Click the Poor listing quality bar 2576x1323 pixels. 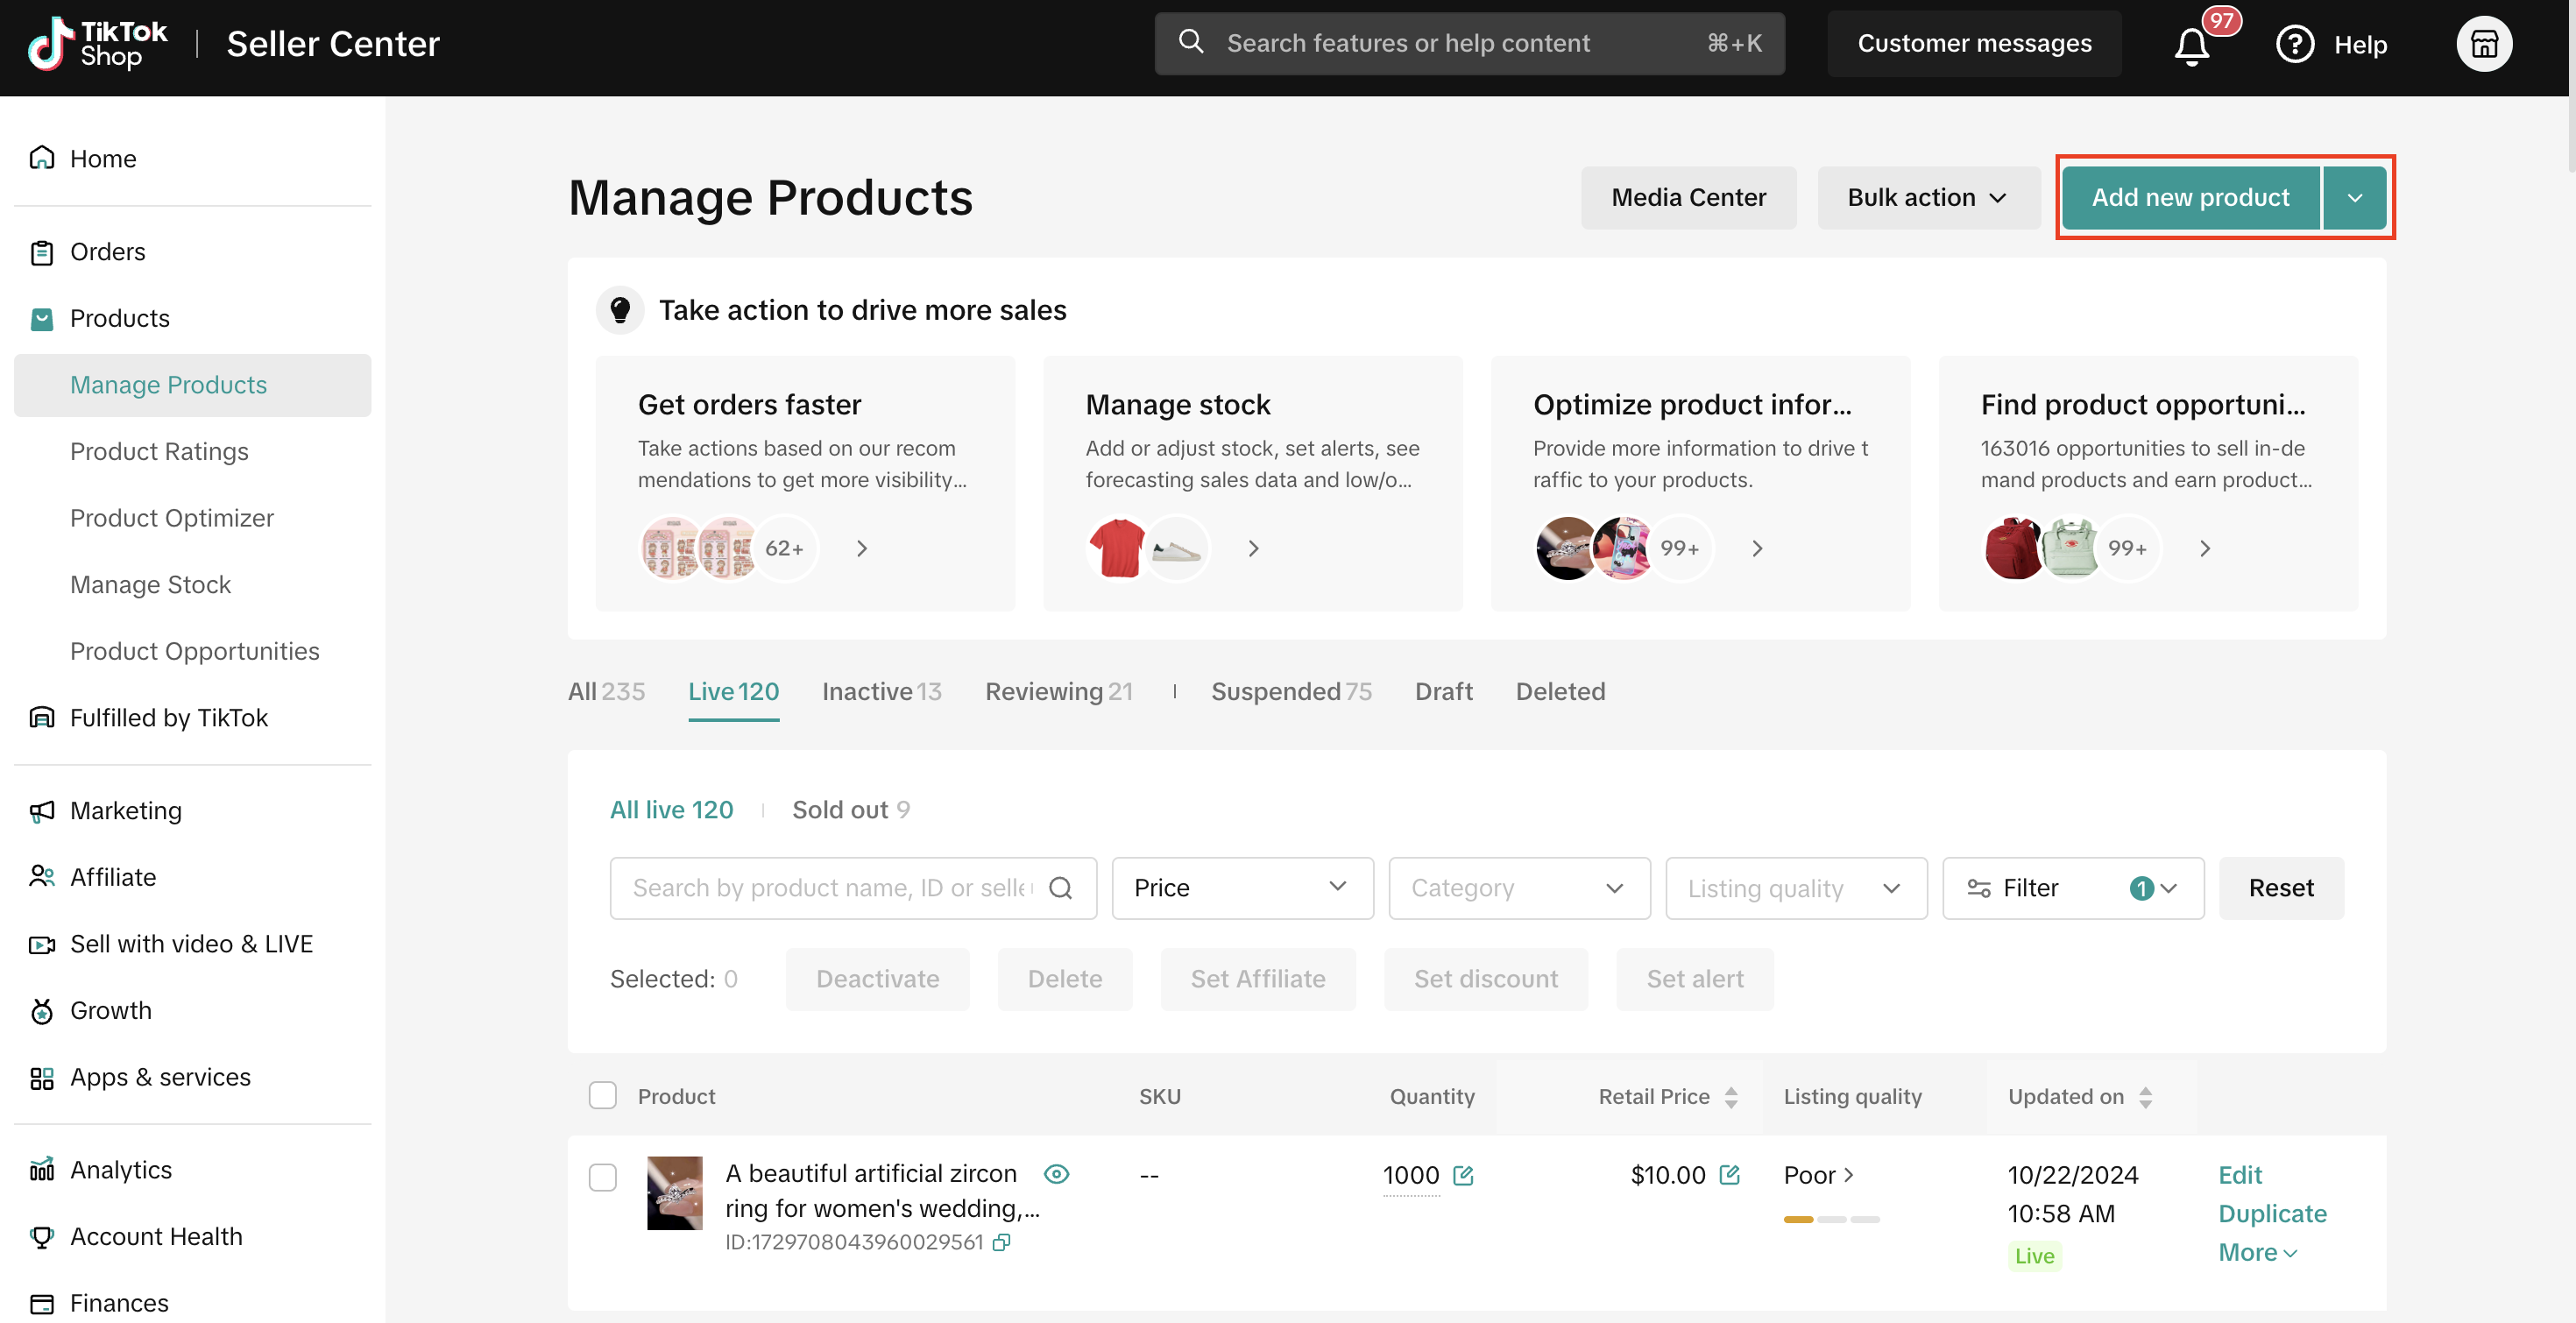(x=1831, y=1219)
